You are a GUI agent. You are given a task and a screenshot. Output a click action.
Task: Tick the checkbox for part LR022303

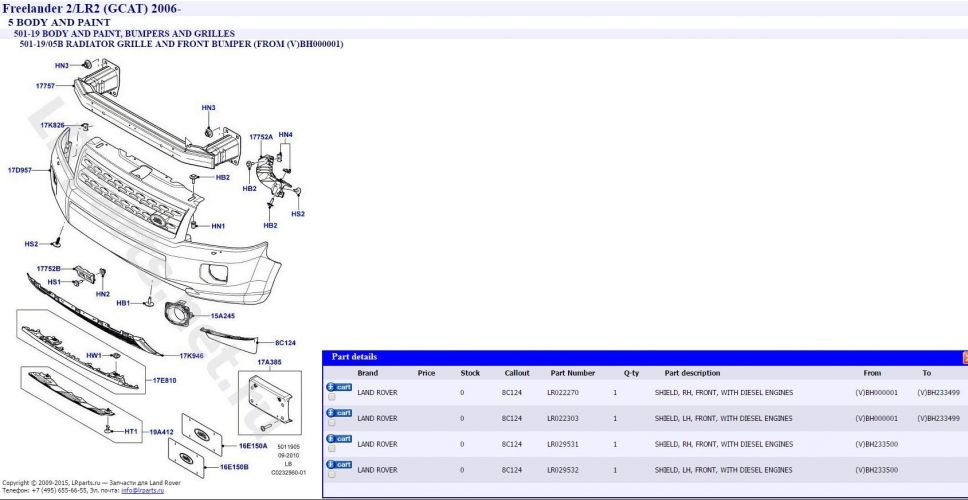tap(332, 423)
